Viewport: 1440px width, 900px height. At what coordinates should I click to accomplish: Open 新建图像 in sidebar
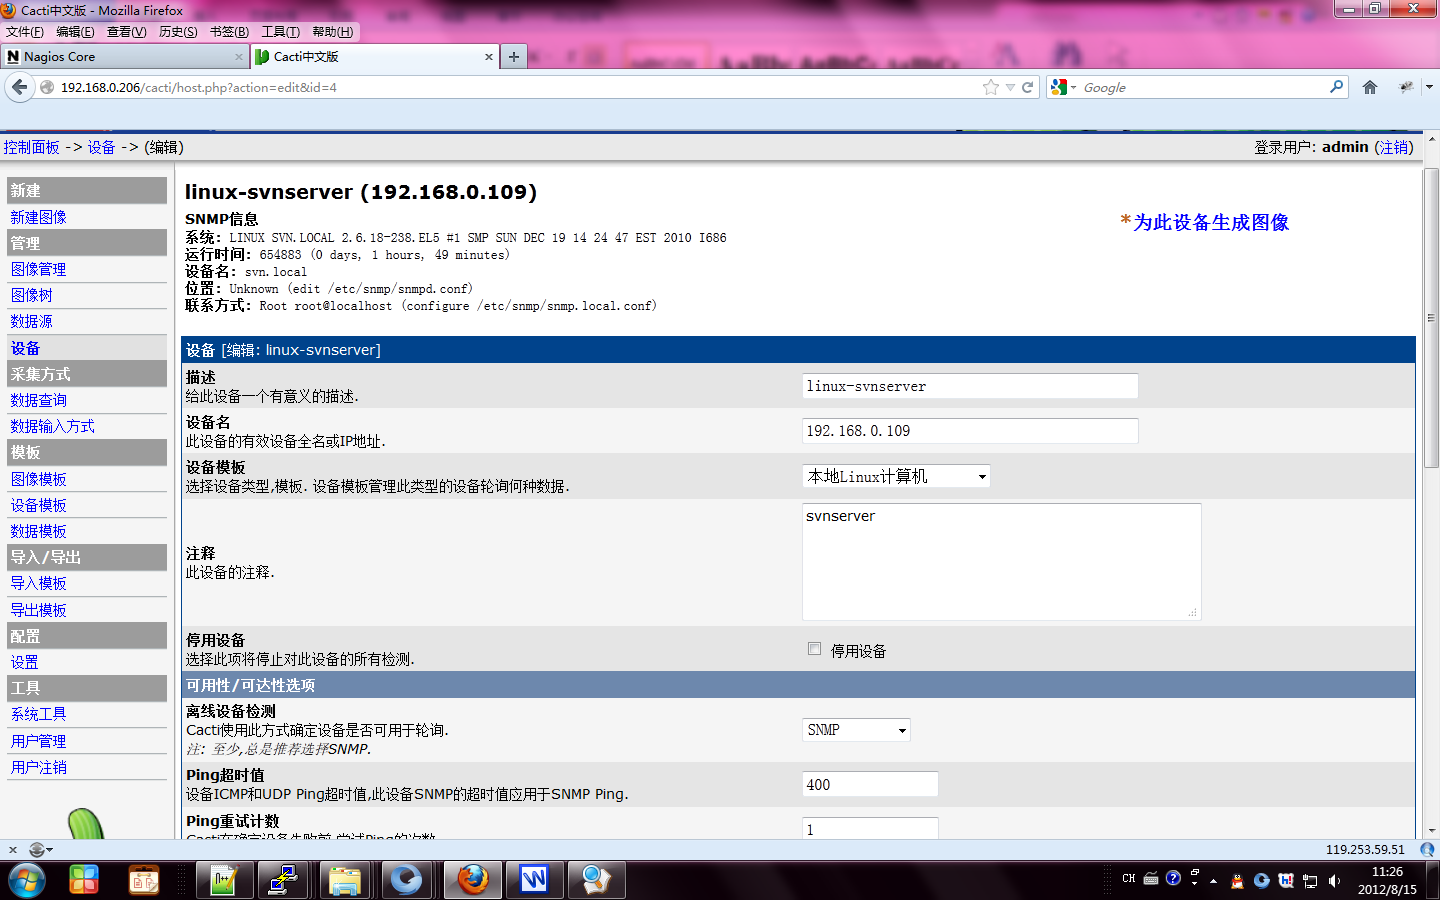click(38, 217)
